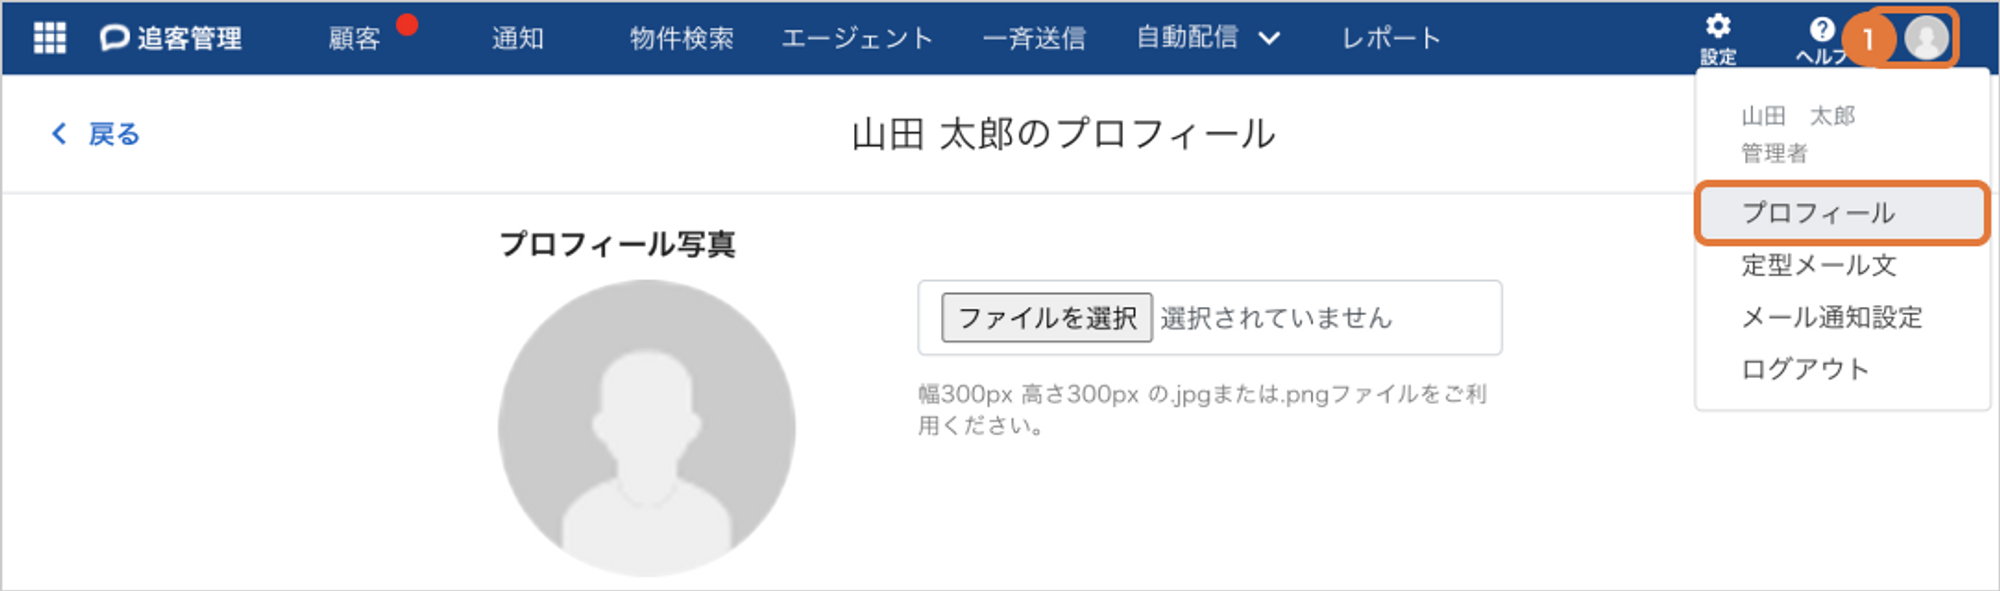This screenshot has height=591, width=2000.
Task: Open the app grid launcher icon
Action: coord(49,38)
